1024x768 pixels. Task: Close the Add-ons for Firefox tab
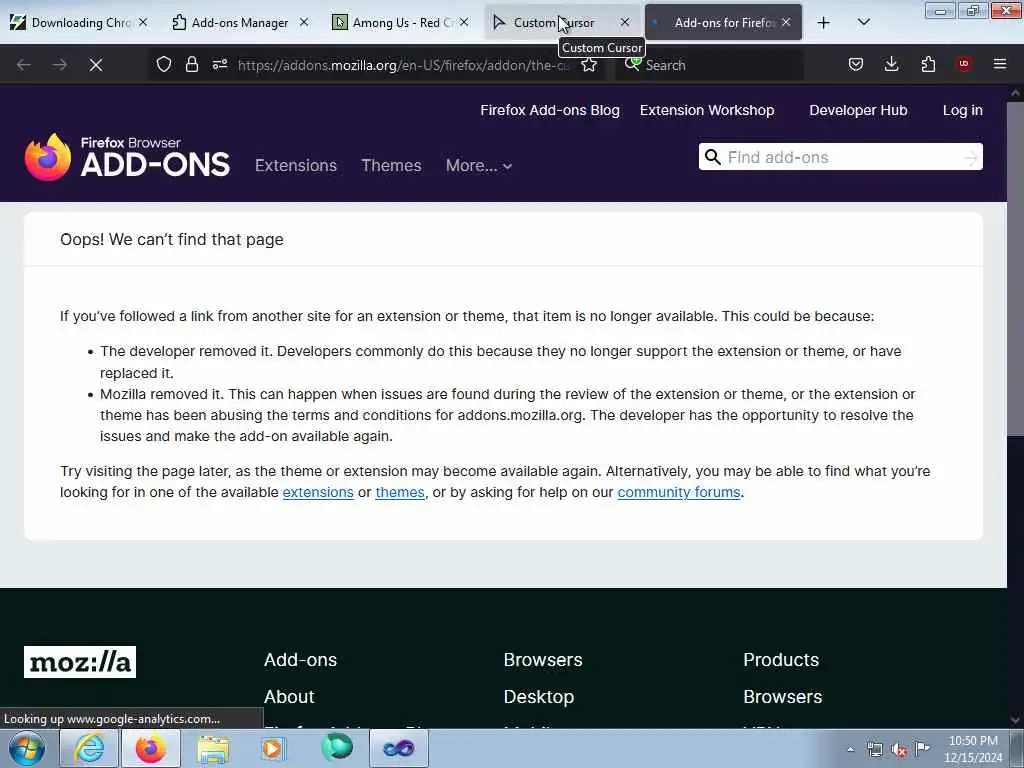click(786, 23)
